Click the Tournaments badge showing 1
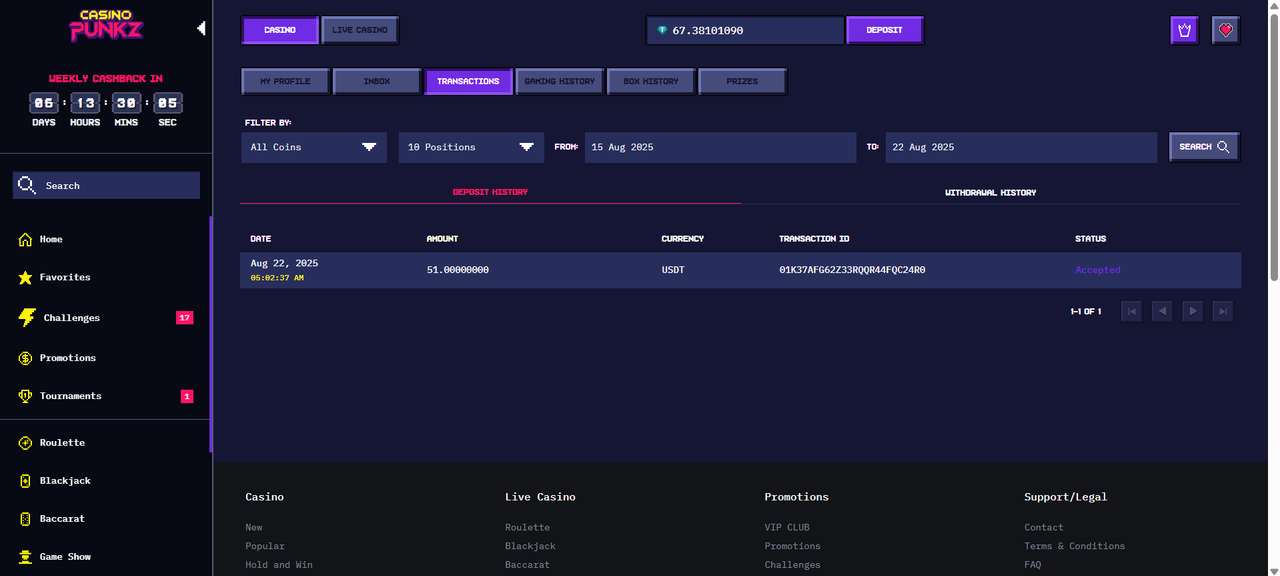This screenshot has height=576, width=1280. coord(187,396)
